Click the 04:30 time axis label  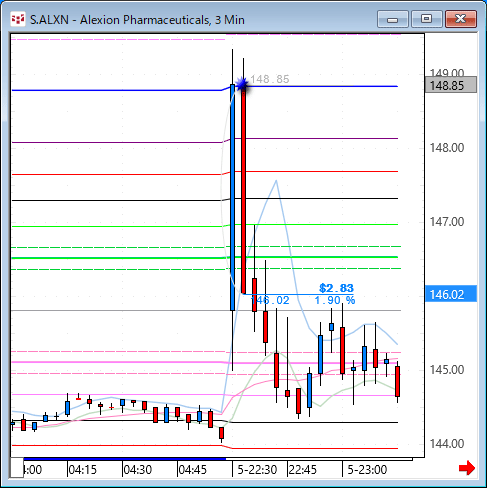(138, 470)
